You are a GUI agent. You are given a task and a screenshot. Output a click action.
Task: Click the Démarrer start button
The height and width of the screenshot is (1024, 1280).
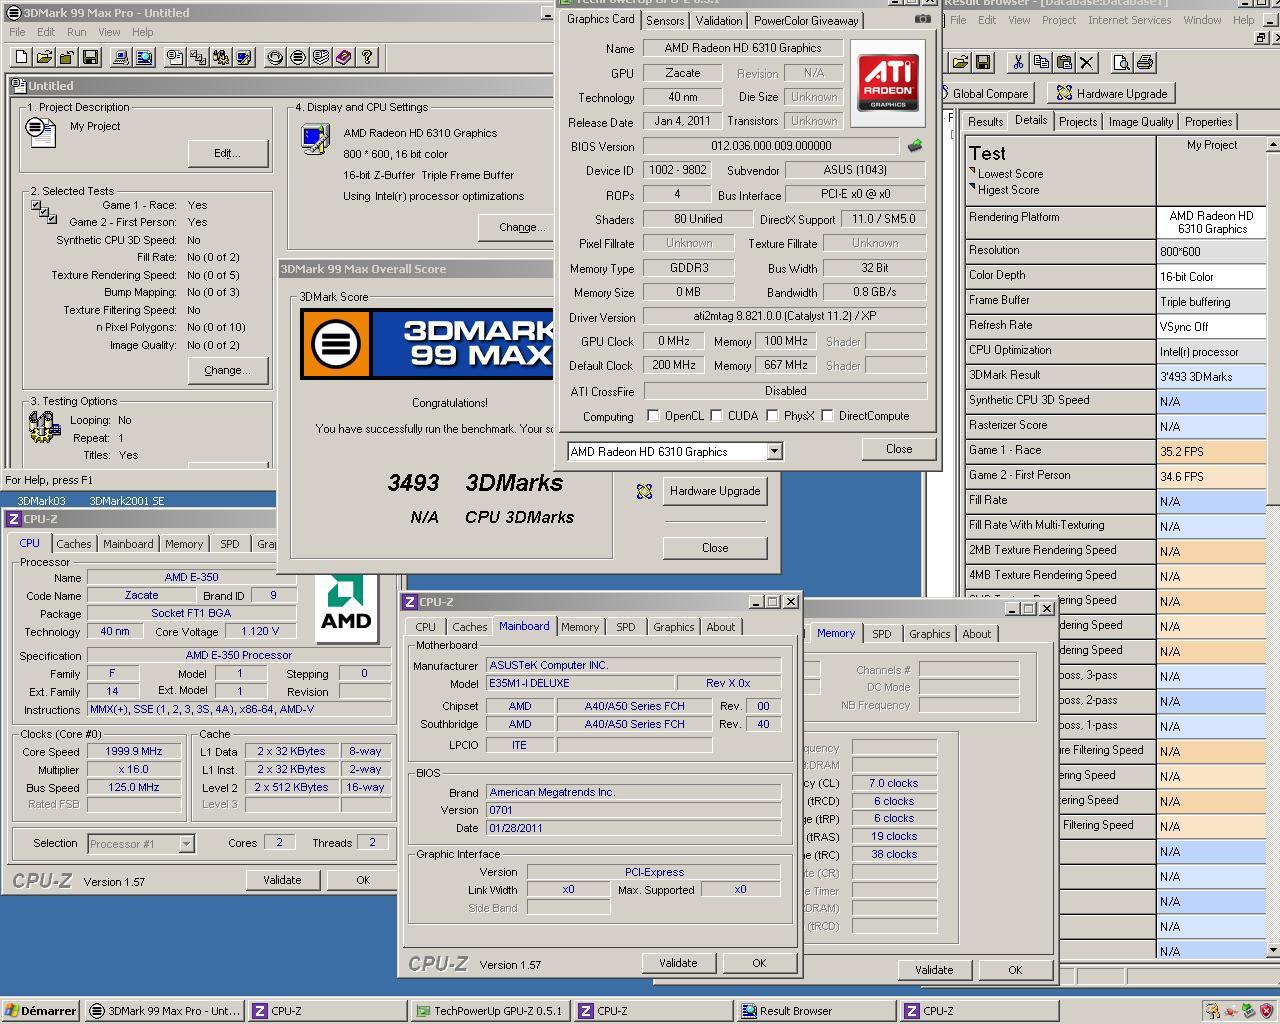[41, 1011]
